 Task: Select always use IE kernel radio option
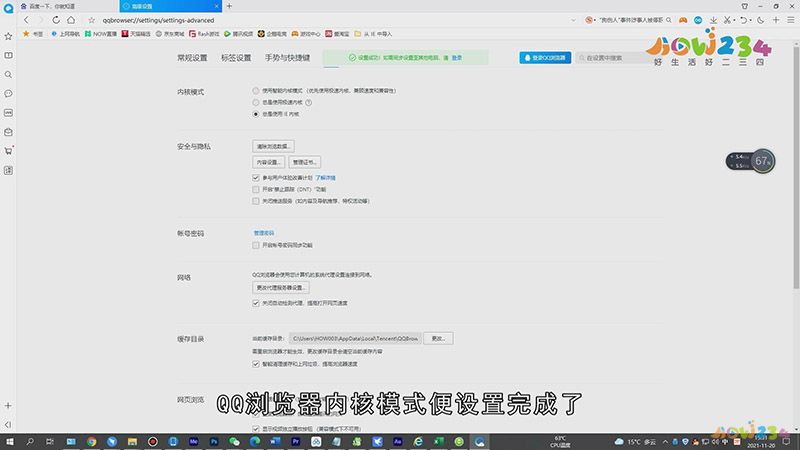click(256, 114)
